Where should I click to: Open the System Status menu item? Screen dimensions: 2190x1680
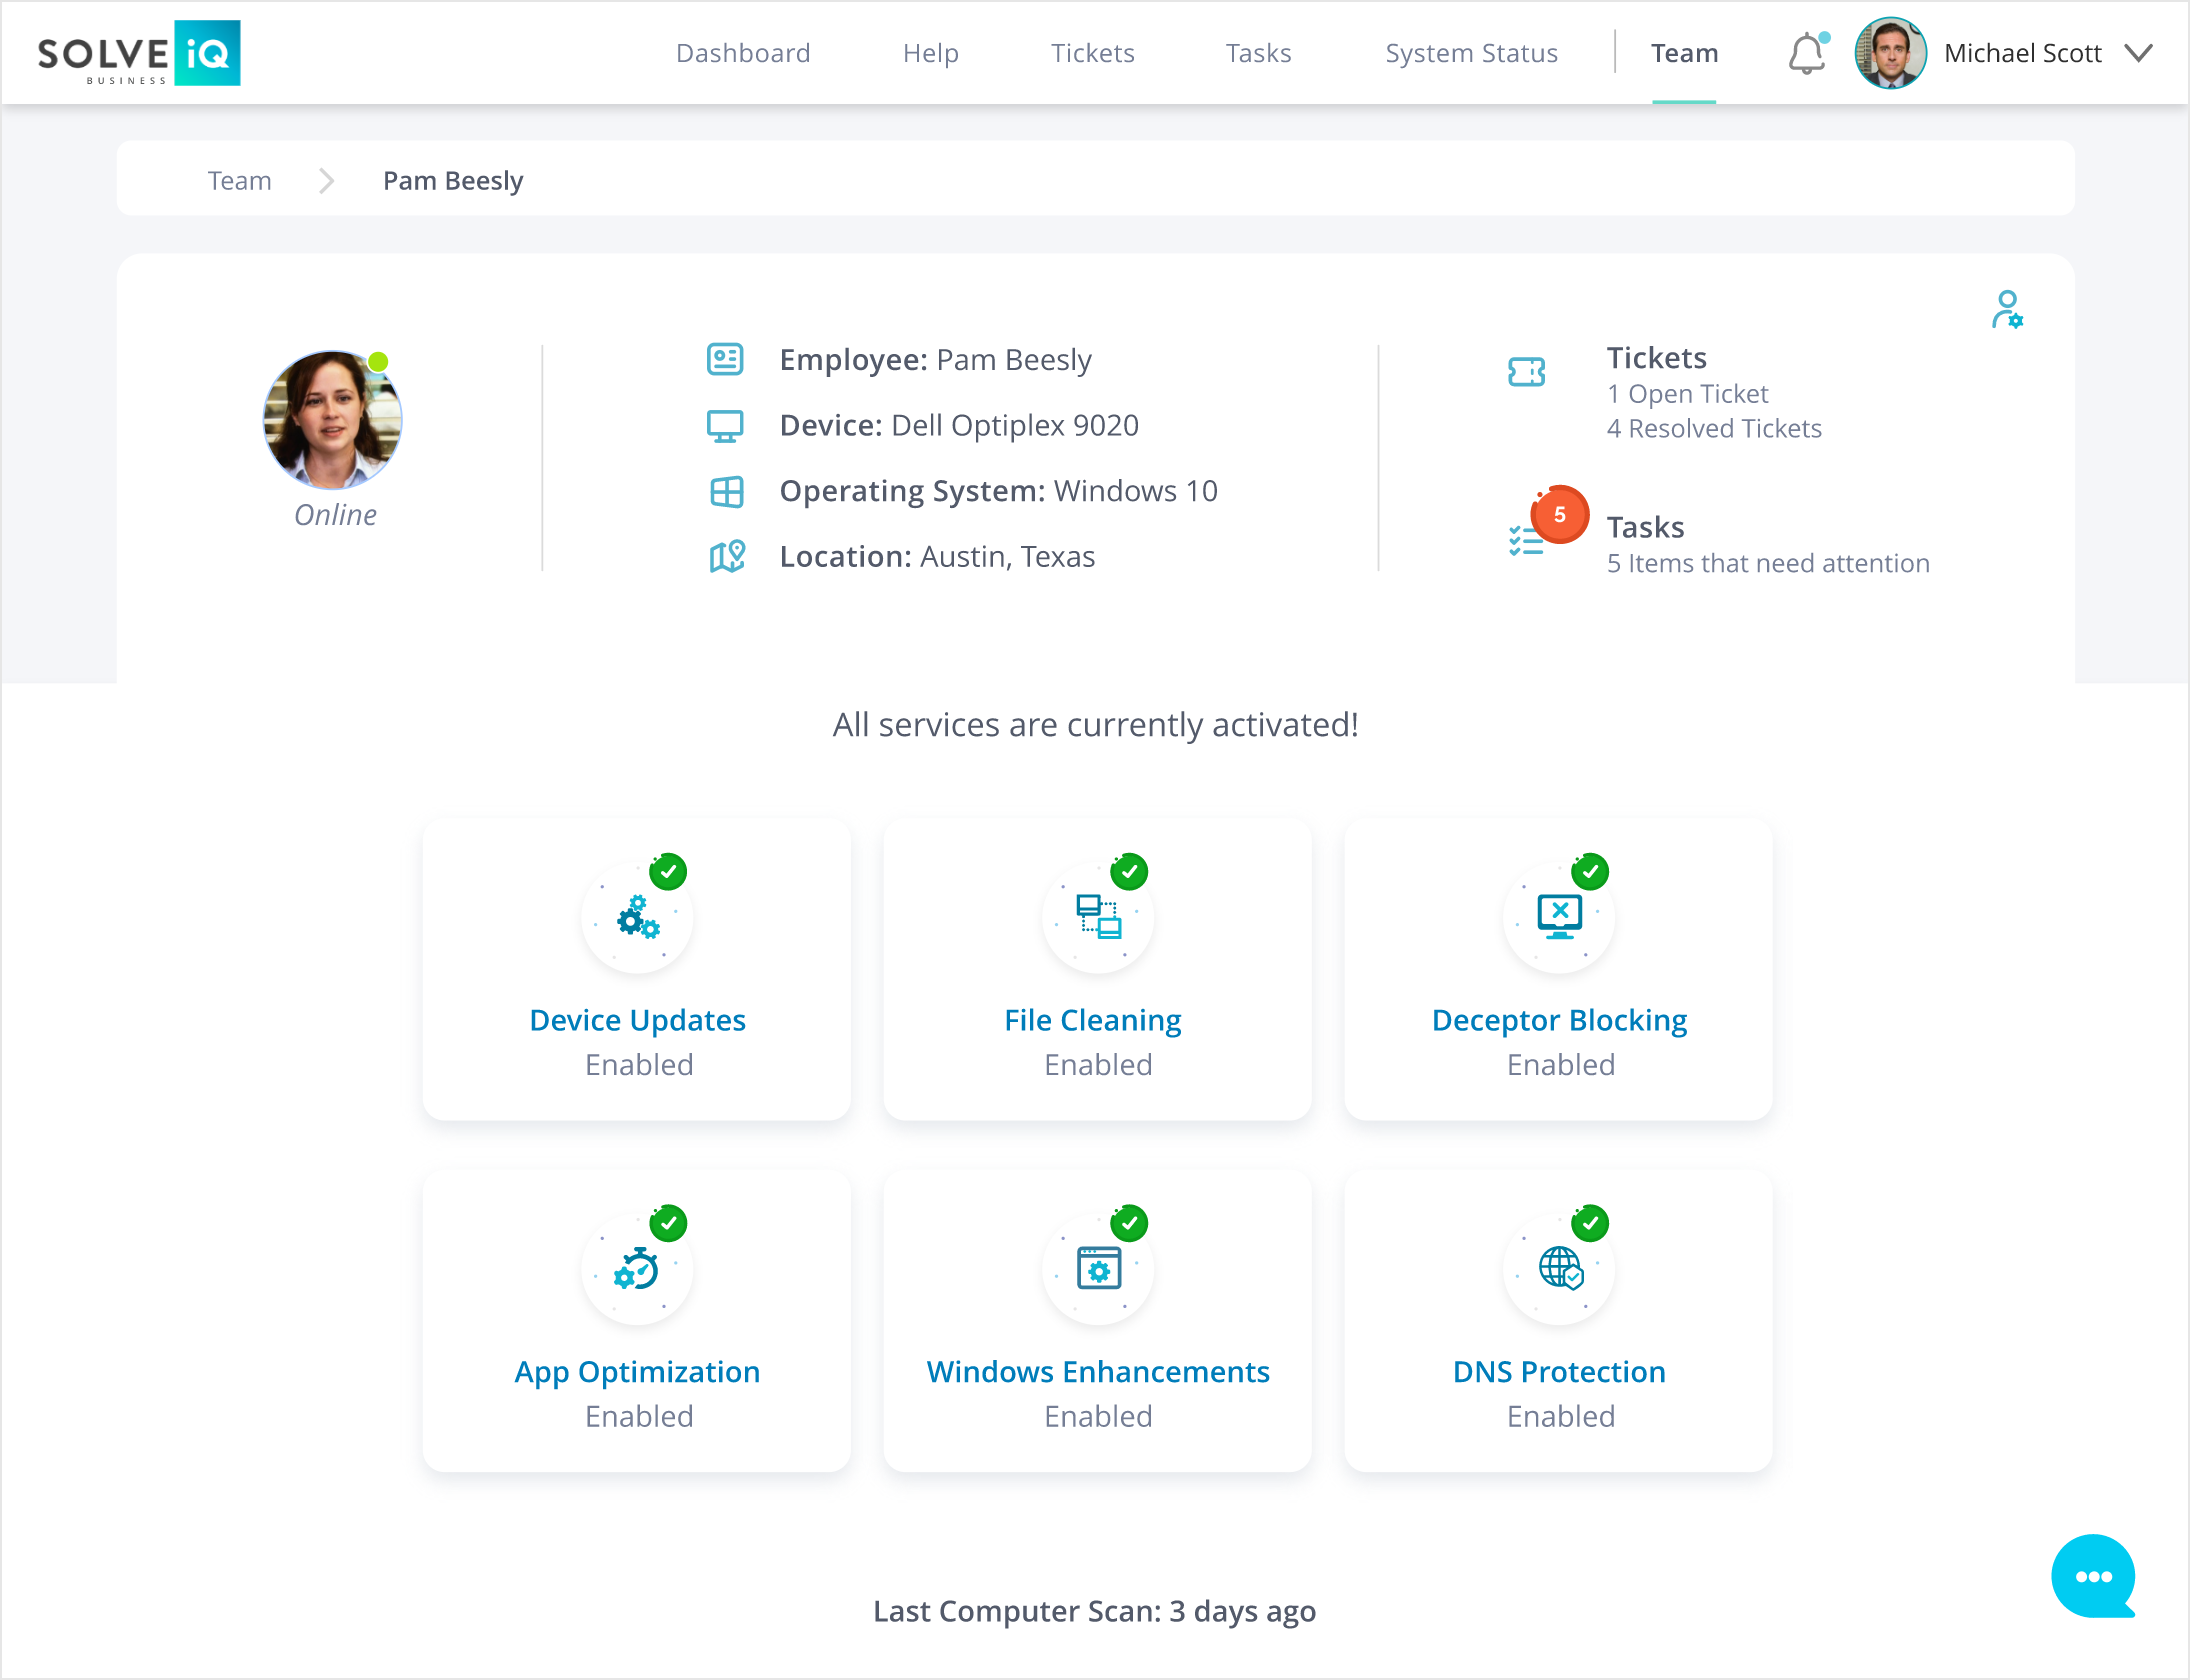tap(1471, 53)
